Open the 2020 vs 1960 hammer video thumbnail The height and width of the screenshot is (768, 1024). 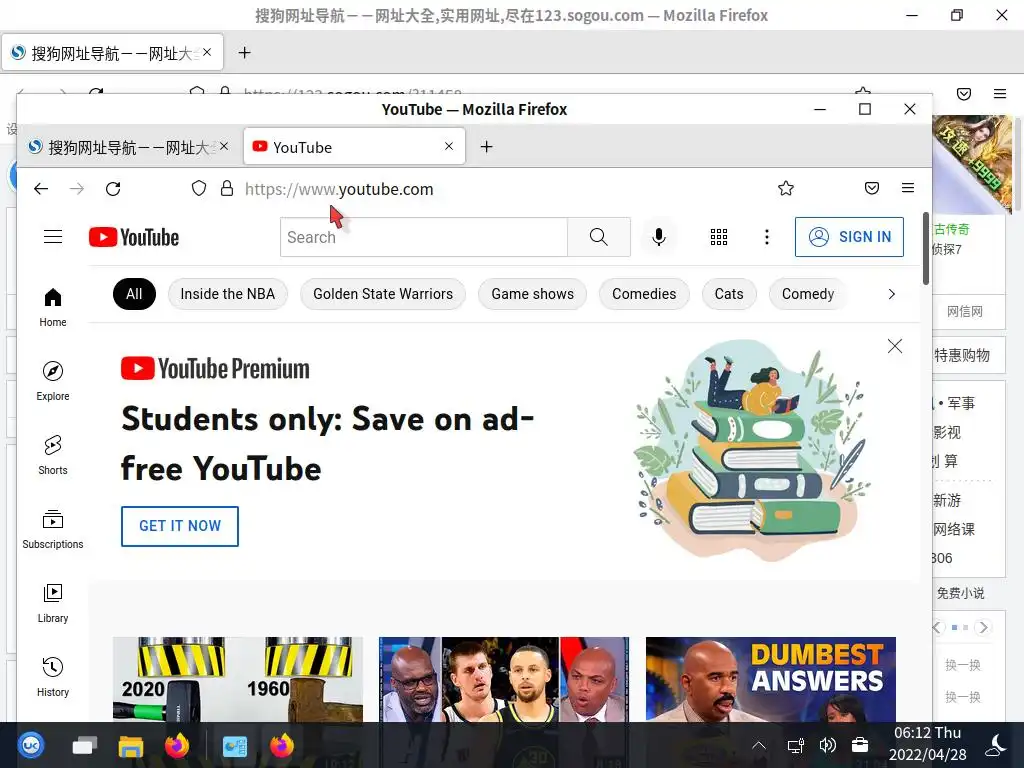pos(238,679)
